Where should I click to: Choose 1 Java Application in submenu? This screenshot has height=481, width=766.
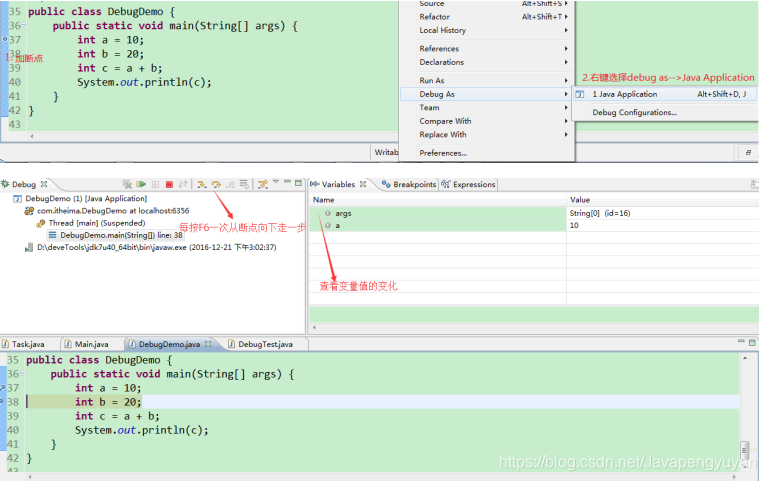(665, 94)
